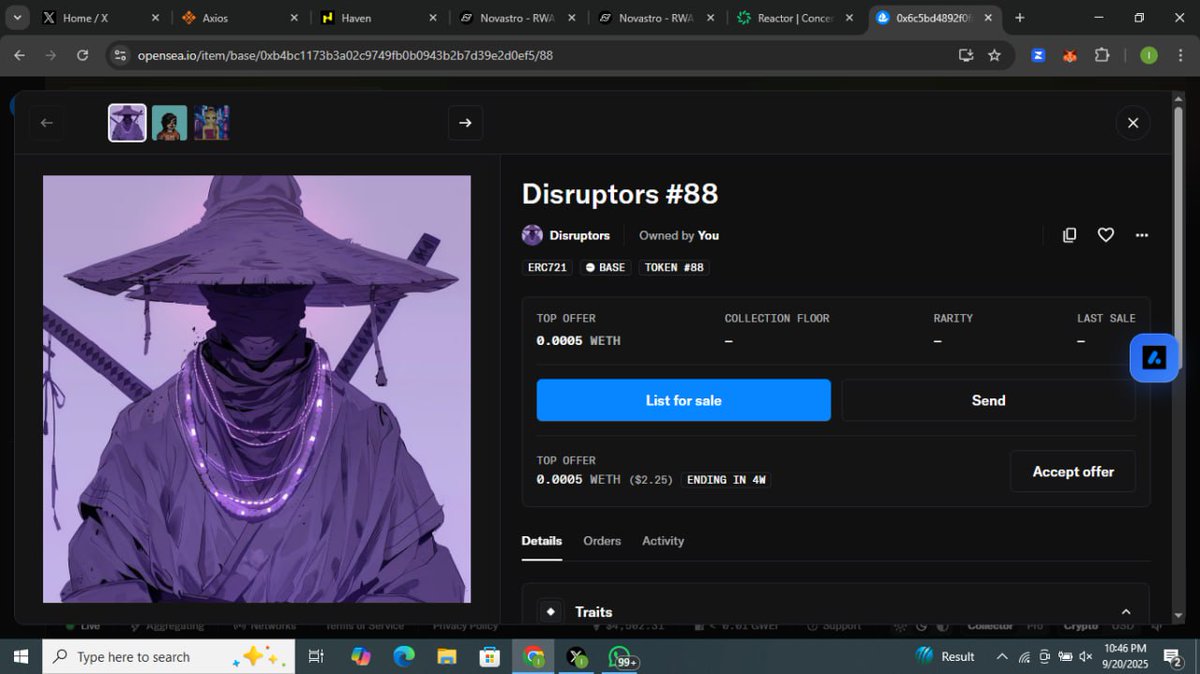Favorite the item with heart icon
The height and width of the screenshot is (674, 1200).
coord(1106,235)
